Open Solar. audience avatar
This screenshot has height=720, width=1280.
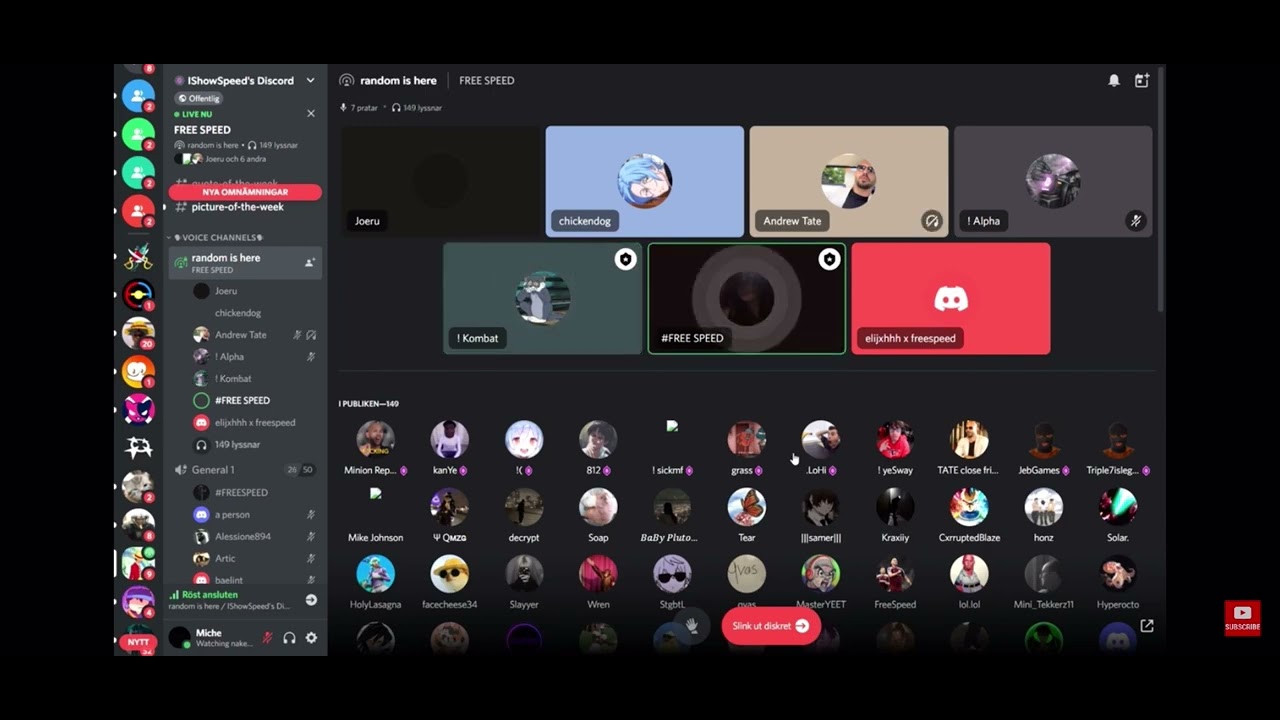click(x=1117, y=507)
